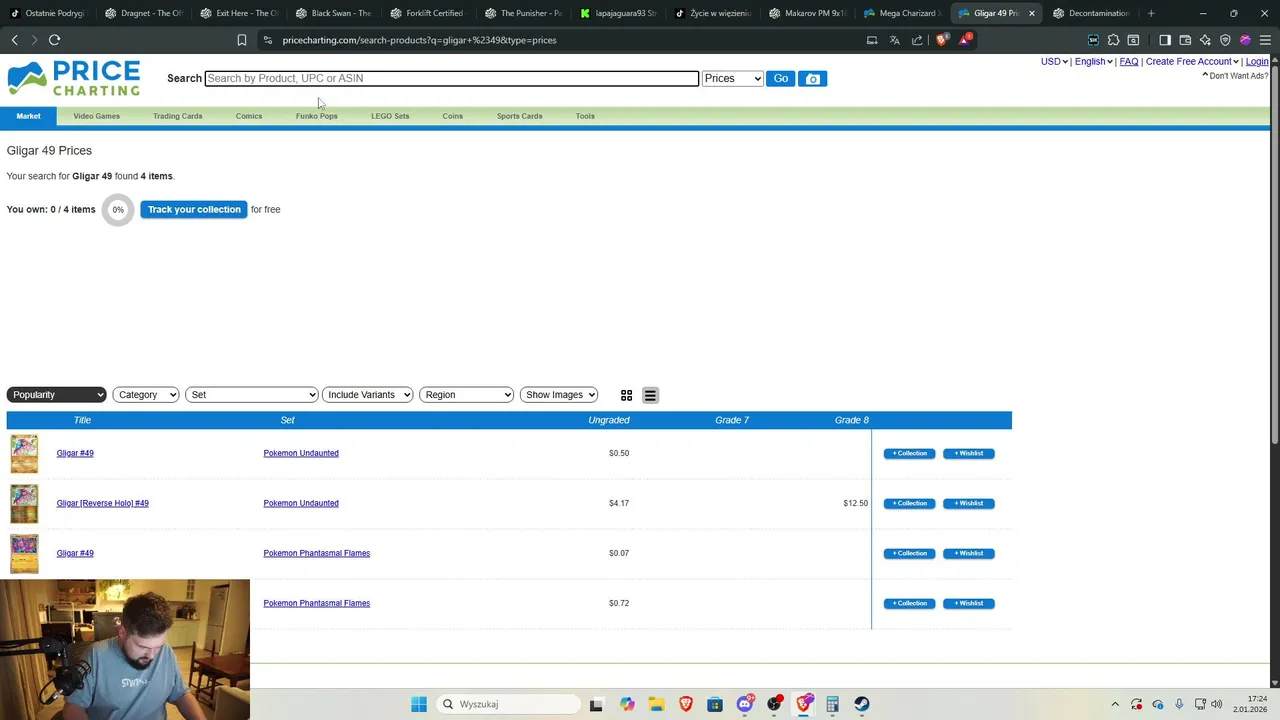Open the Category filter dropdown
Screen dimensions: 1280x720
pos(146,395)
